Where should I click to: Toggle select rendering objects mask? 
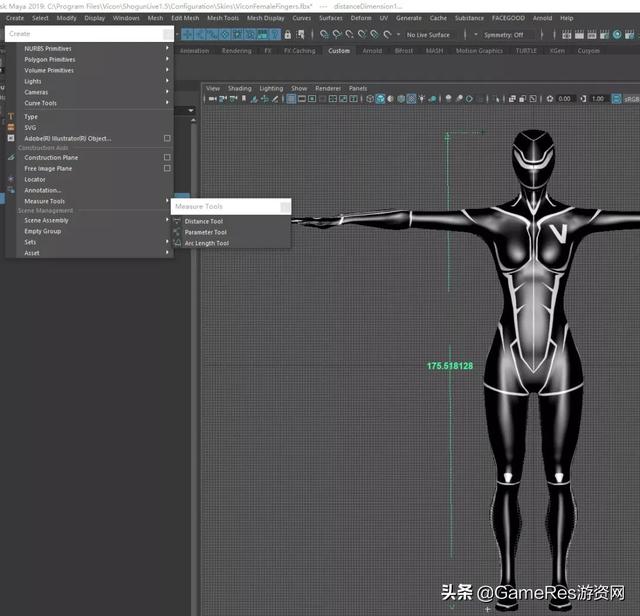(x=262, y=35)
